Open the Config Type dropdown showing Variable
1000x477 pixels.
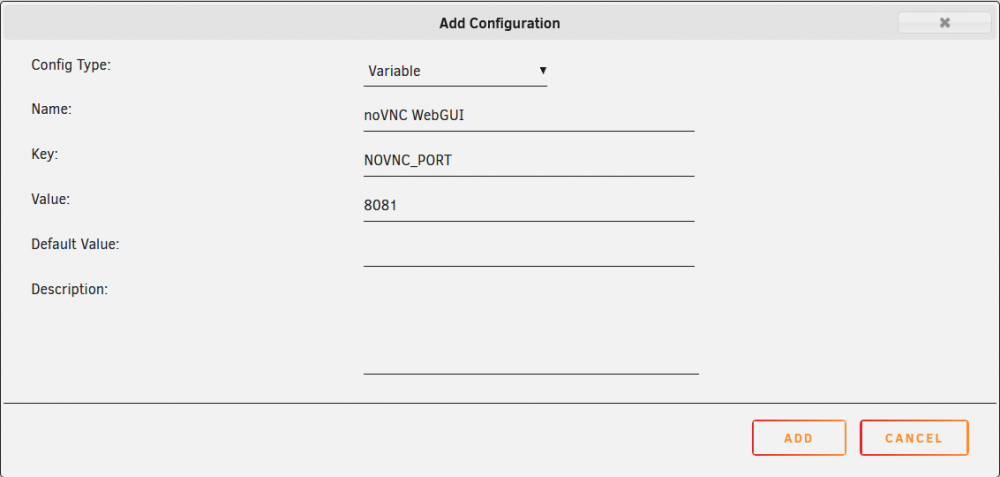[455, 71]
